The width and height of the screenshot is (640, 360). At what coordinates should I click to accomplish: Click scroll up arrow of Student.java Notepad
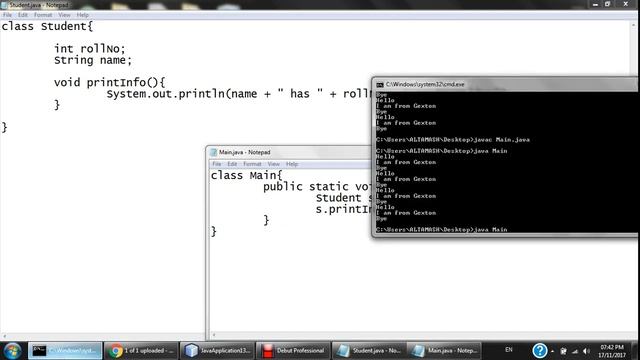tap(633, 25)
